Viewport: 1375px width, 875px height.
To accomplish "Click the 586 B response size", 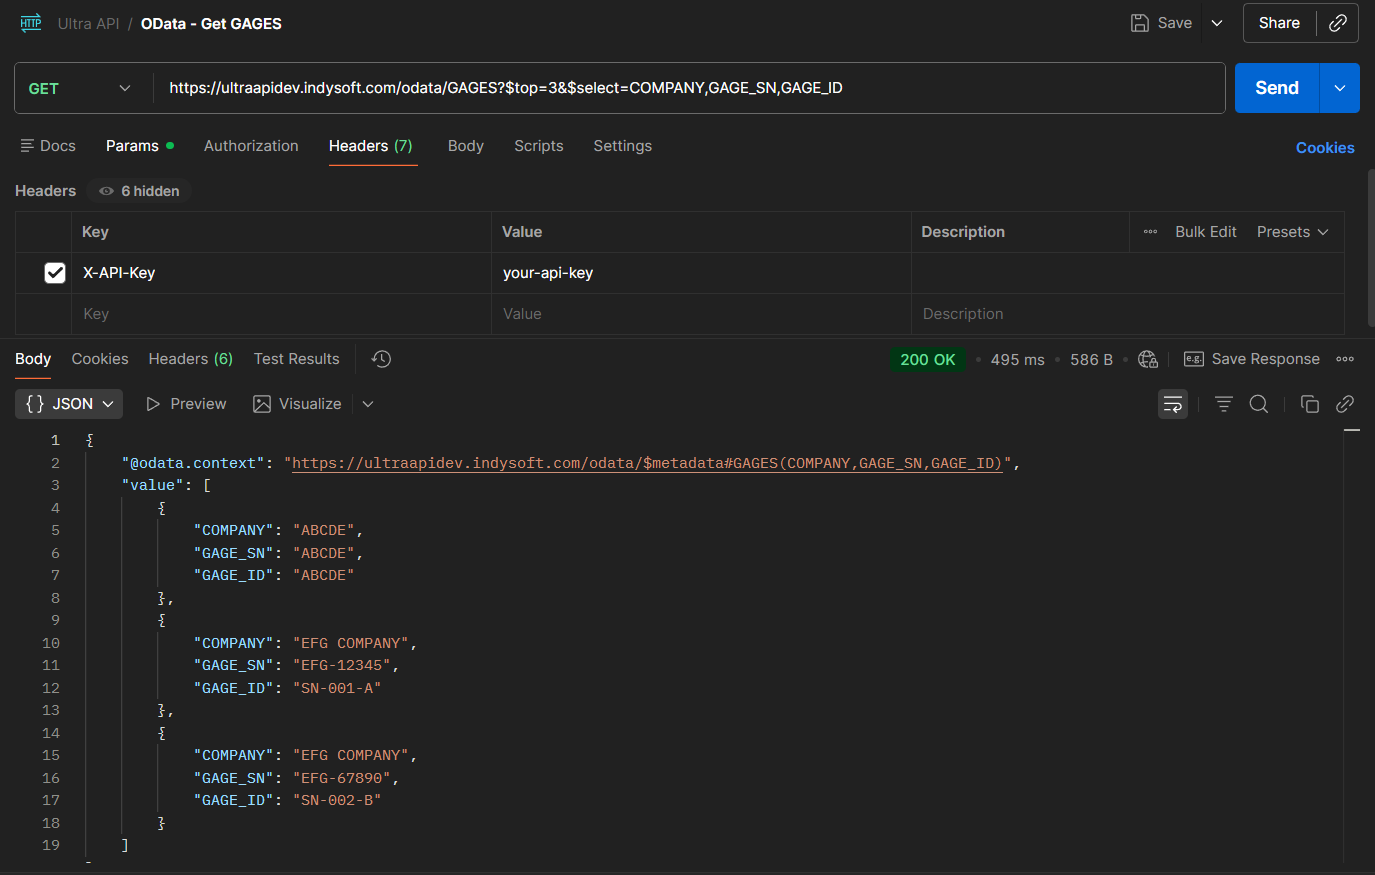I will [x=1091, y=360].
